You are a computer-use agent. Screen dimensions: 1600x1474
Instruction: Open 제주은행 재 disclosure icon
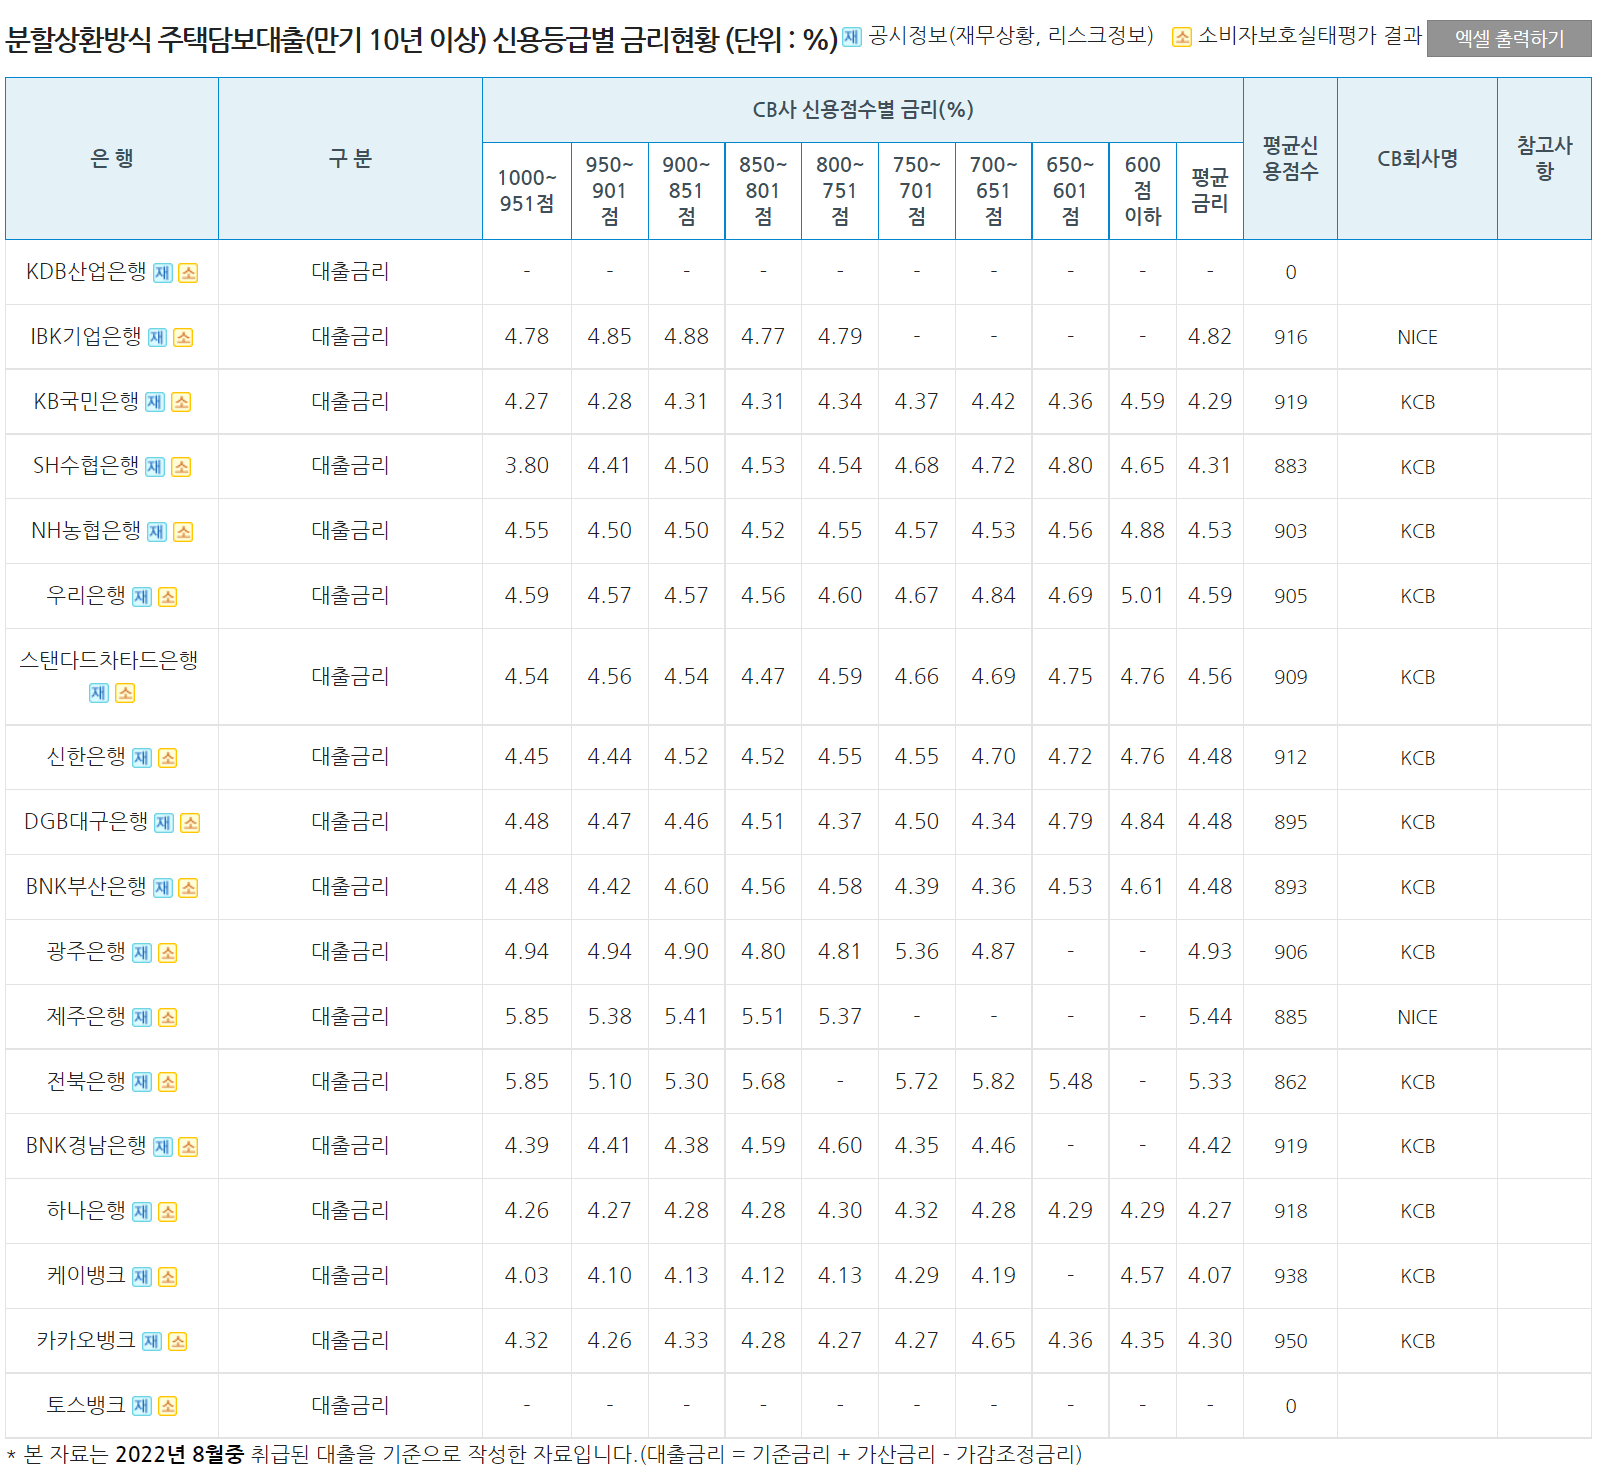[142, 1018]
